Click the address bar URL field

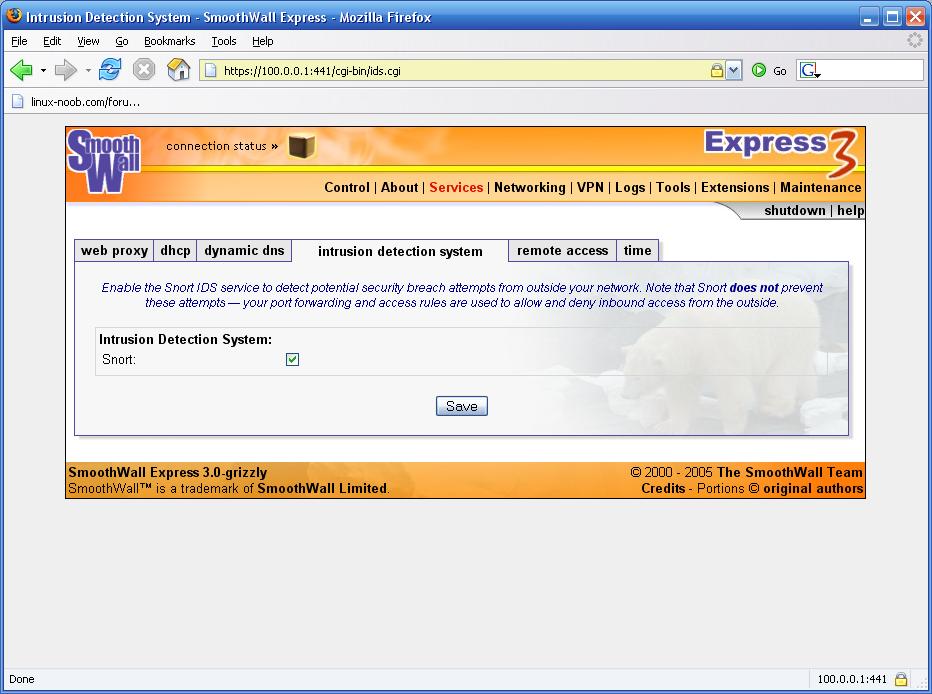point(464,71)
